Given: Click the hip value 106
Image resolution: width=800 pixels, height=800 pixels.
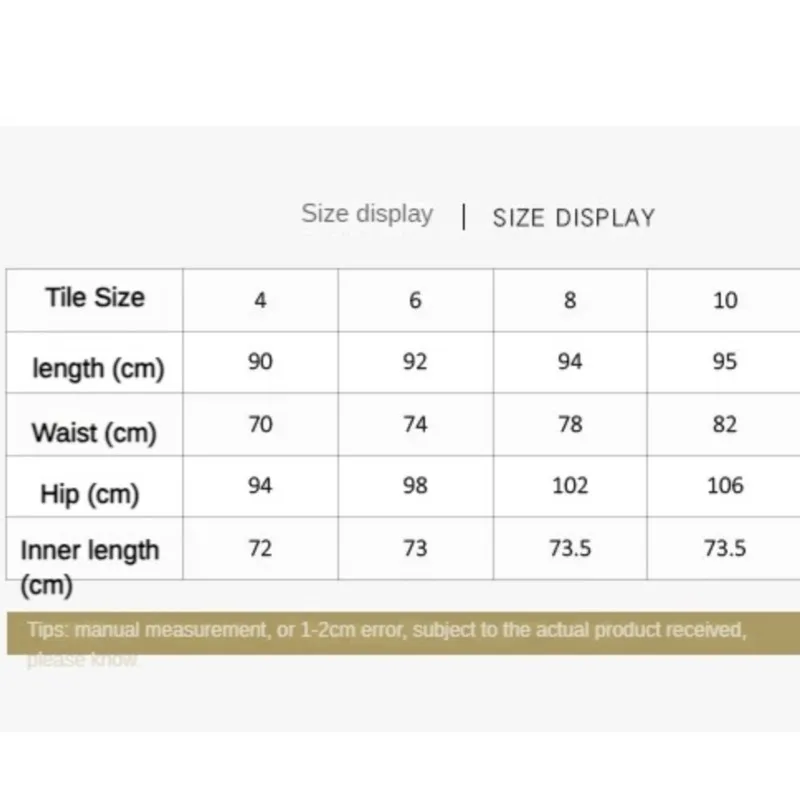Looking at the screenshot, I should (x=725, y=485).
